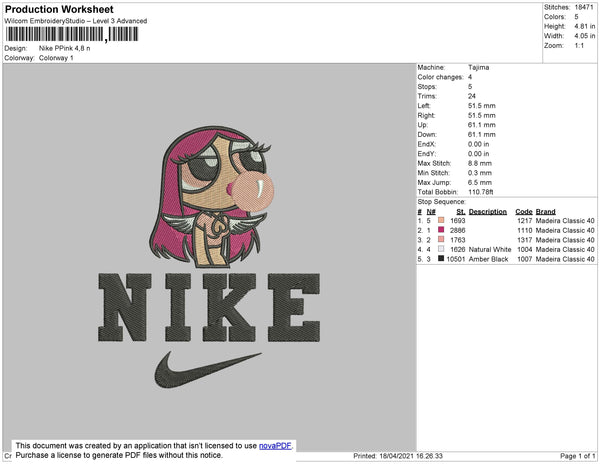Click the design name Nike PPink 4,8 n
This screenshot has height=464, width=600.
click(65, 48)
